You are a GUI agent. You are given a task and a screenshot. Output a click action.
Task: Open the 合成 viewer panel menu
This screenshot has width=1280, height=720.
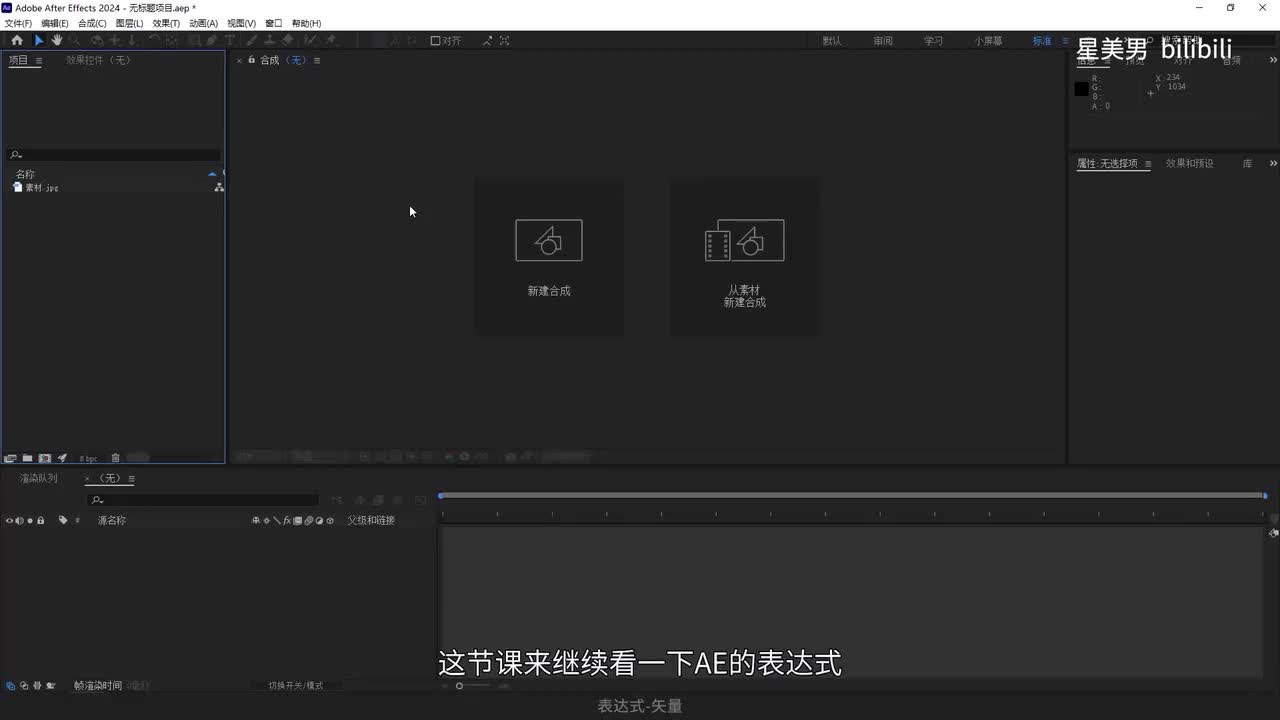pyautogui.click(x=317, y=60)
